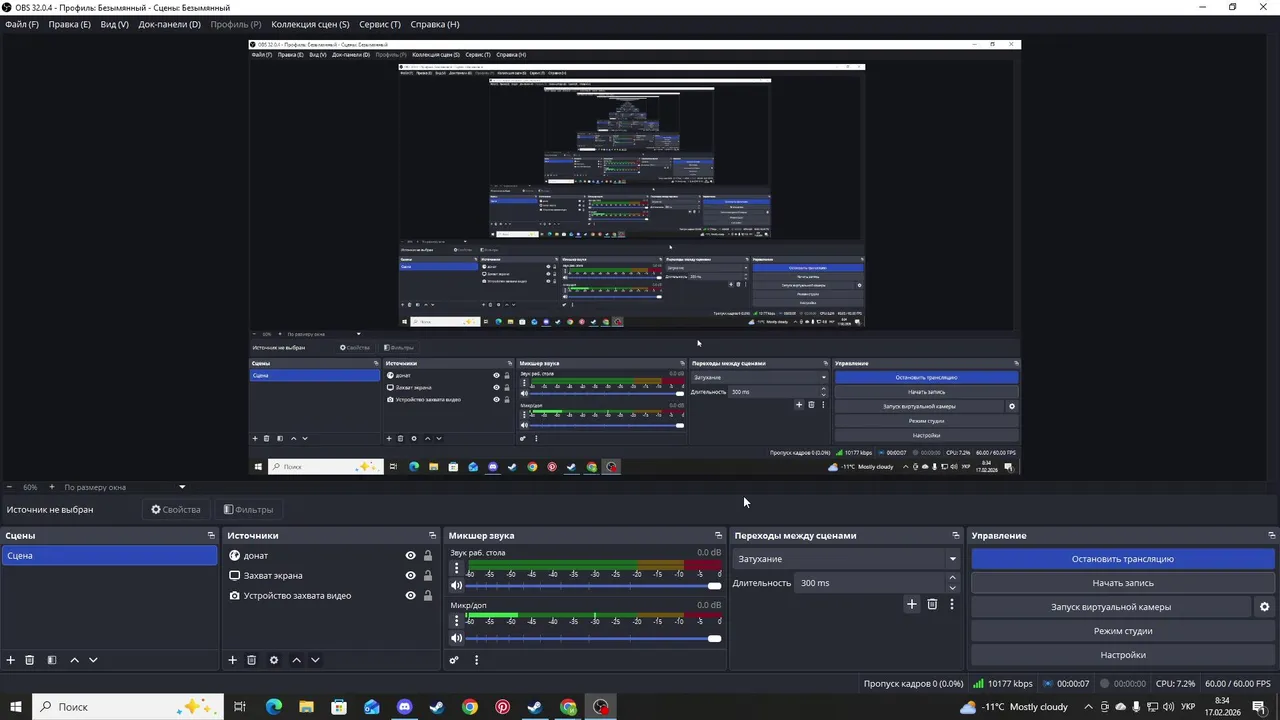The width and height of the screenshot is (1280, 720).
Task: Show hidden system tray icons chevron
Action: 1088,707
